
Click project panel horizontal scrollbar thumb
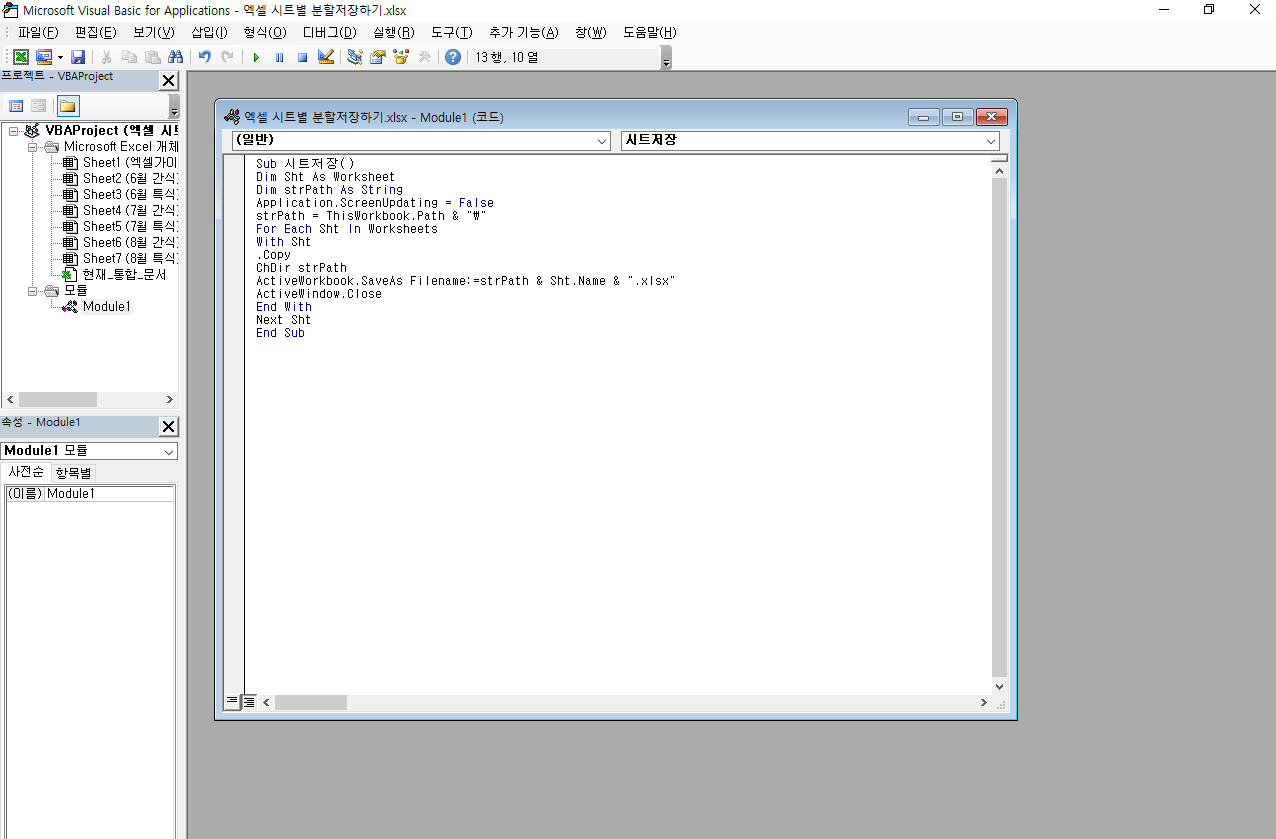point(58,399)
